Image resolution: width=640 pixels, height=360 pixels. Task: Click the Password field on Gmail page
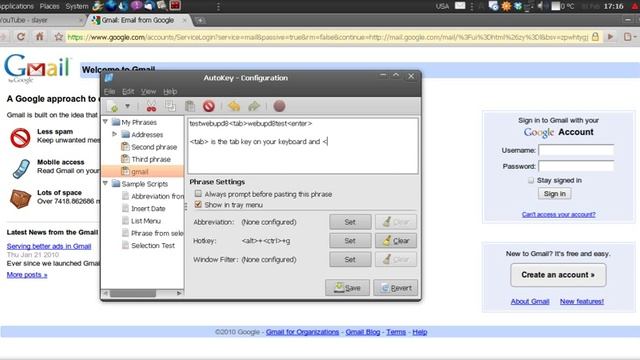(576, 166)
